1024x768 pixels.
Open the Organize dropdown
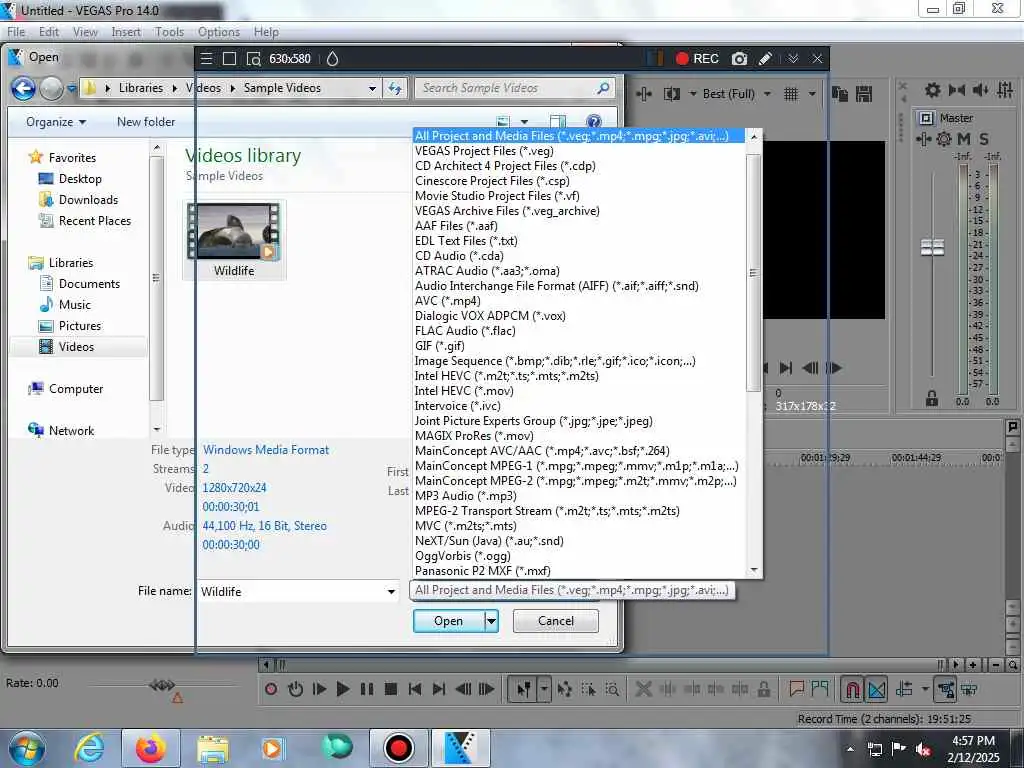pyautogui.click(x=56, y=122)
